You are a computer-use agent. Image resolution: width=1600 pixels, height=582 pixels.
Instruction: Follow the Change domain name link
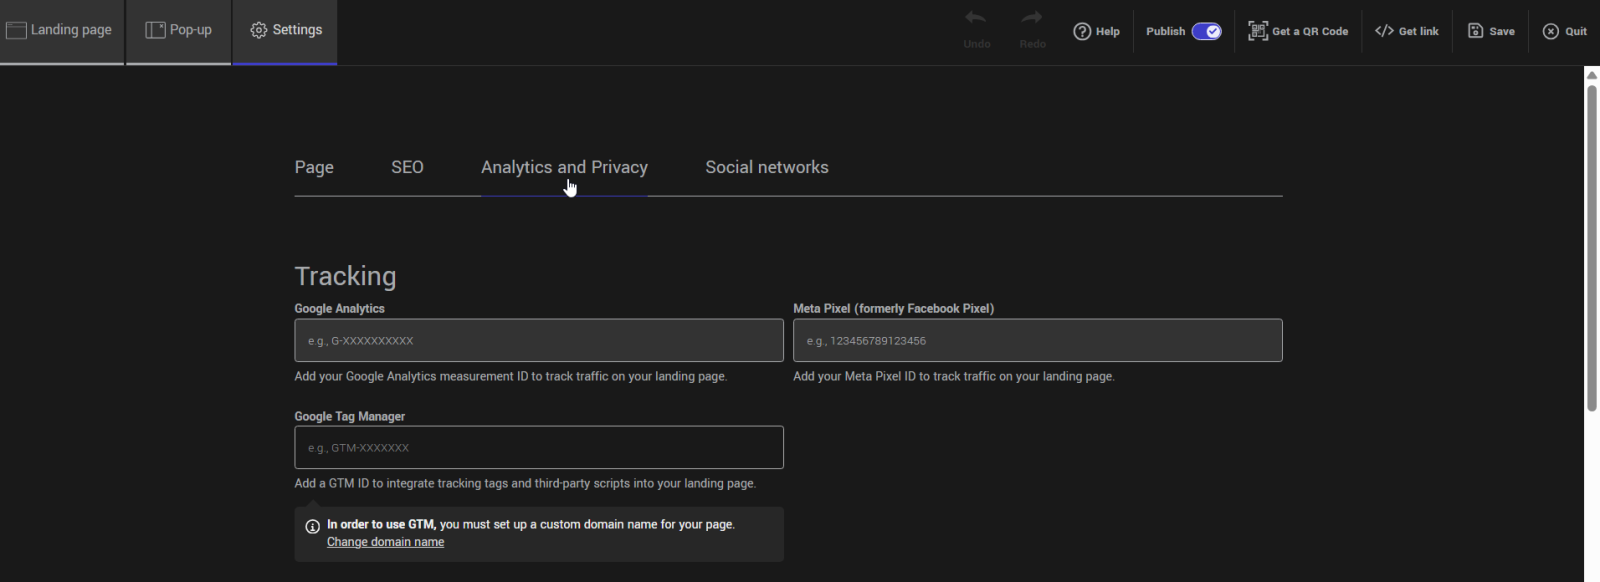click(x=385, y=542)
